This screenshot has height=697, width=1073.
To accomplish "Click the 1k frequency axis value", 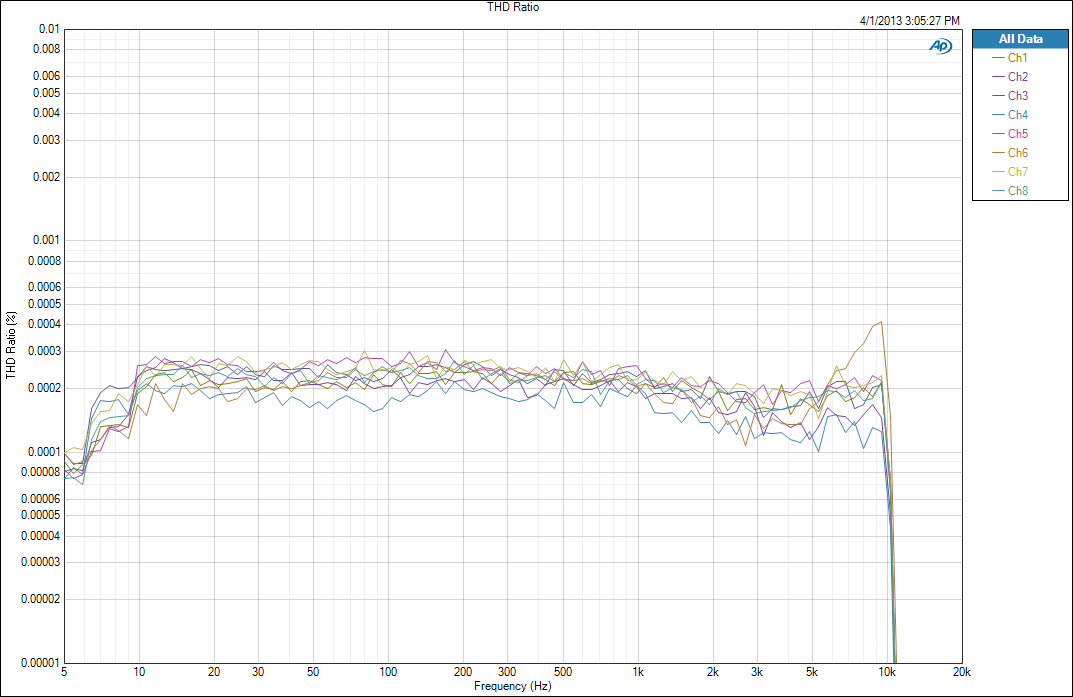I will (x=638, y=672).
